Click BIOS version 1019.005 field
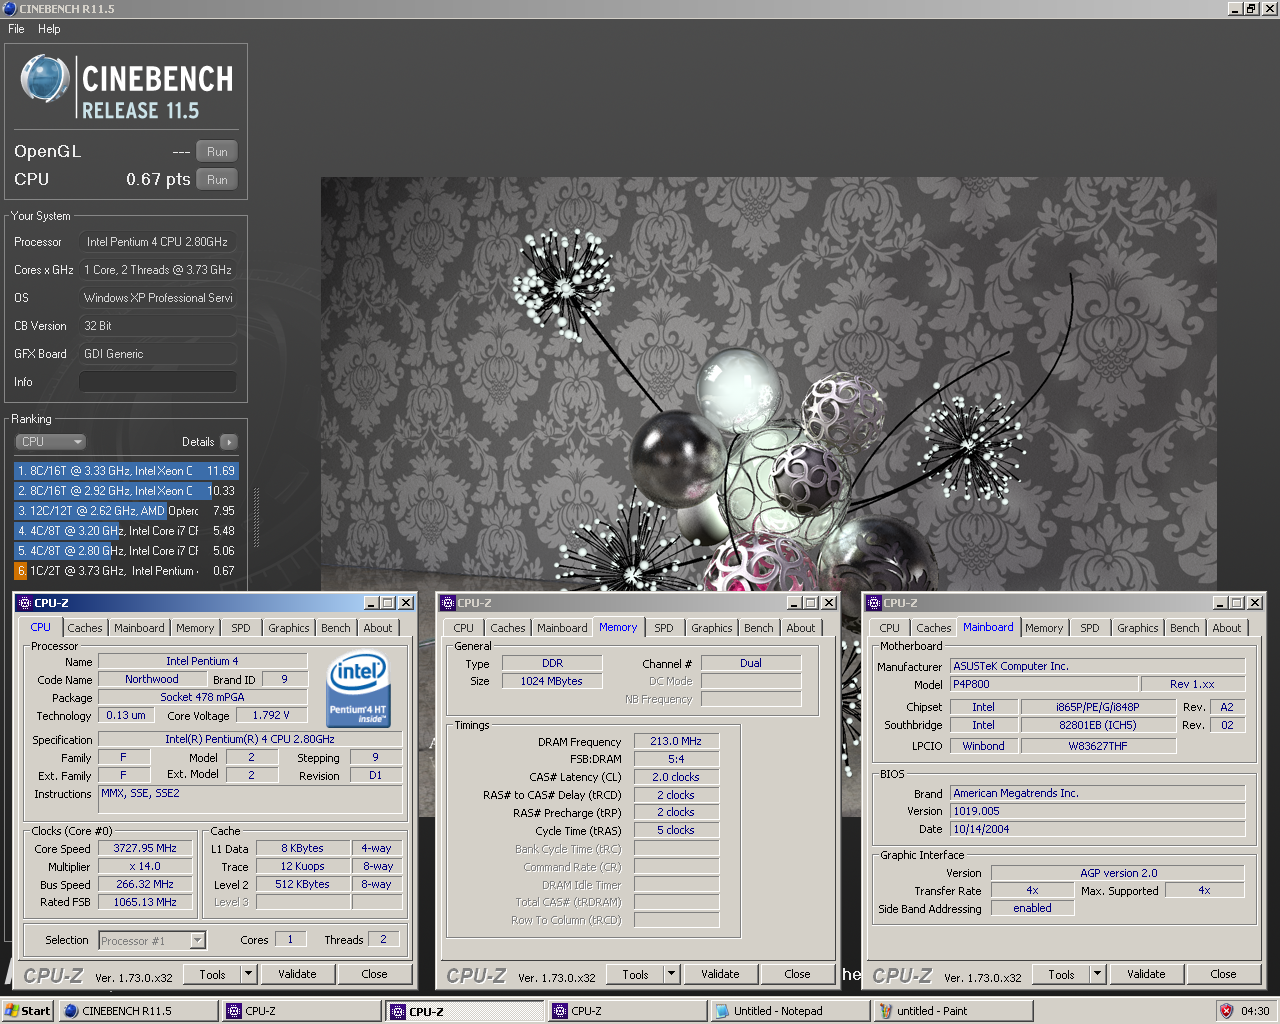1280x1024 pixels. coord(1097,811)
